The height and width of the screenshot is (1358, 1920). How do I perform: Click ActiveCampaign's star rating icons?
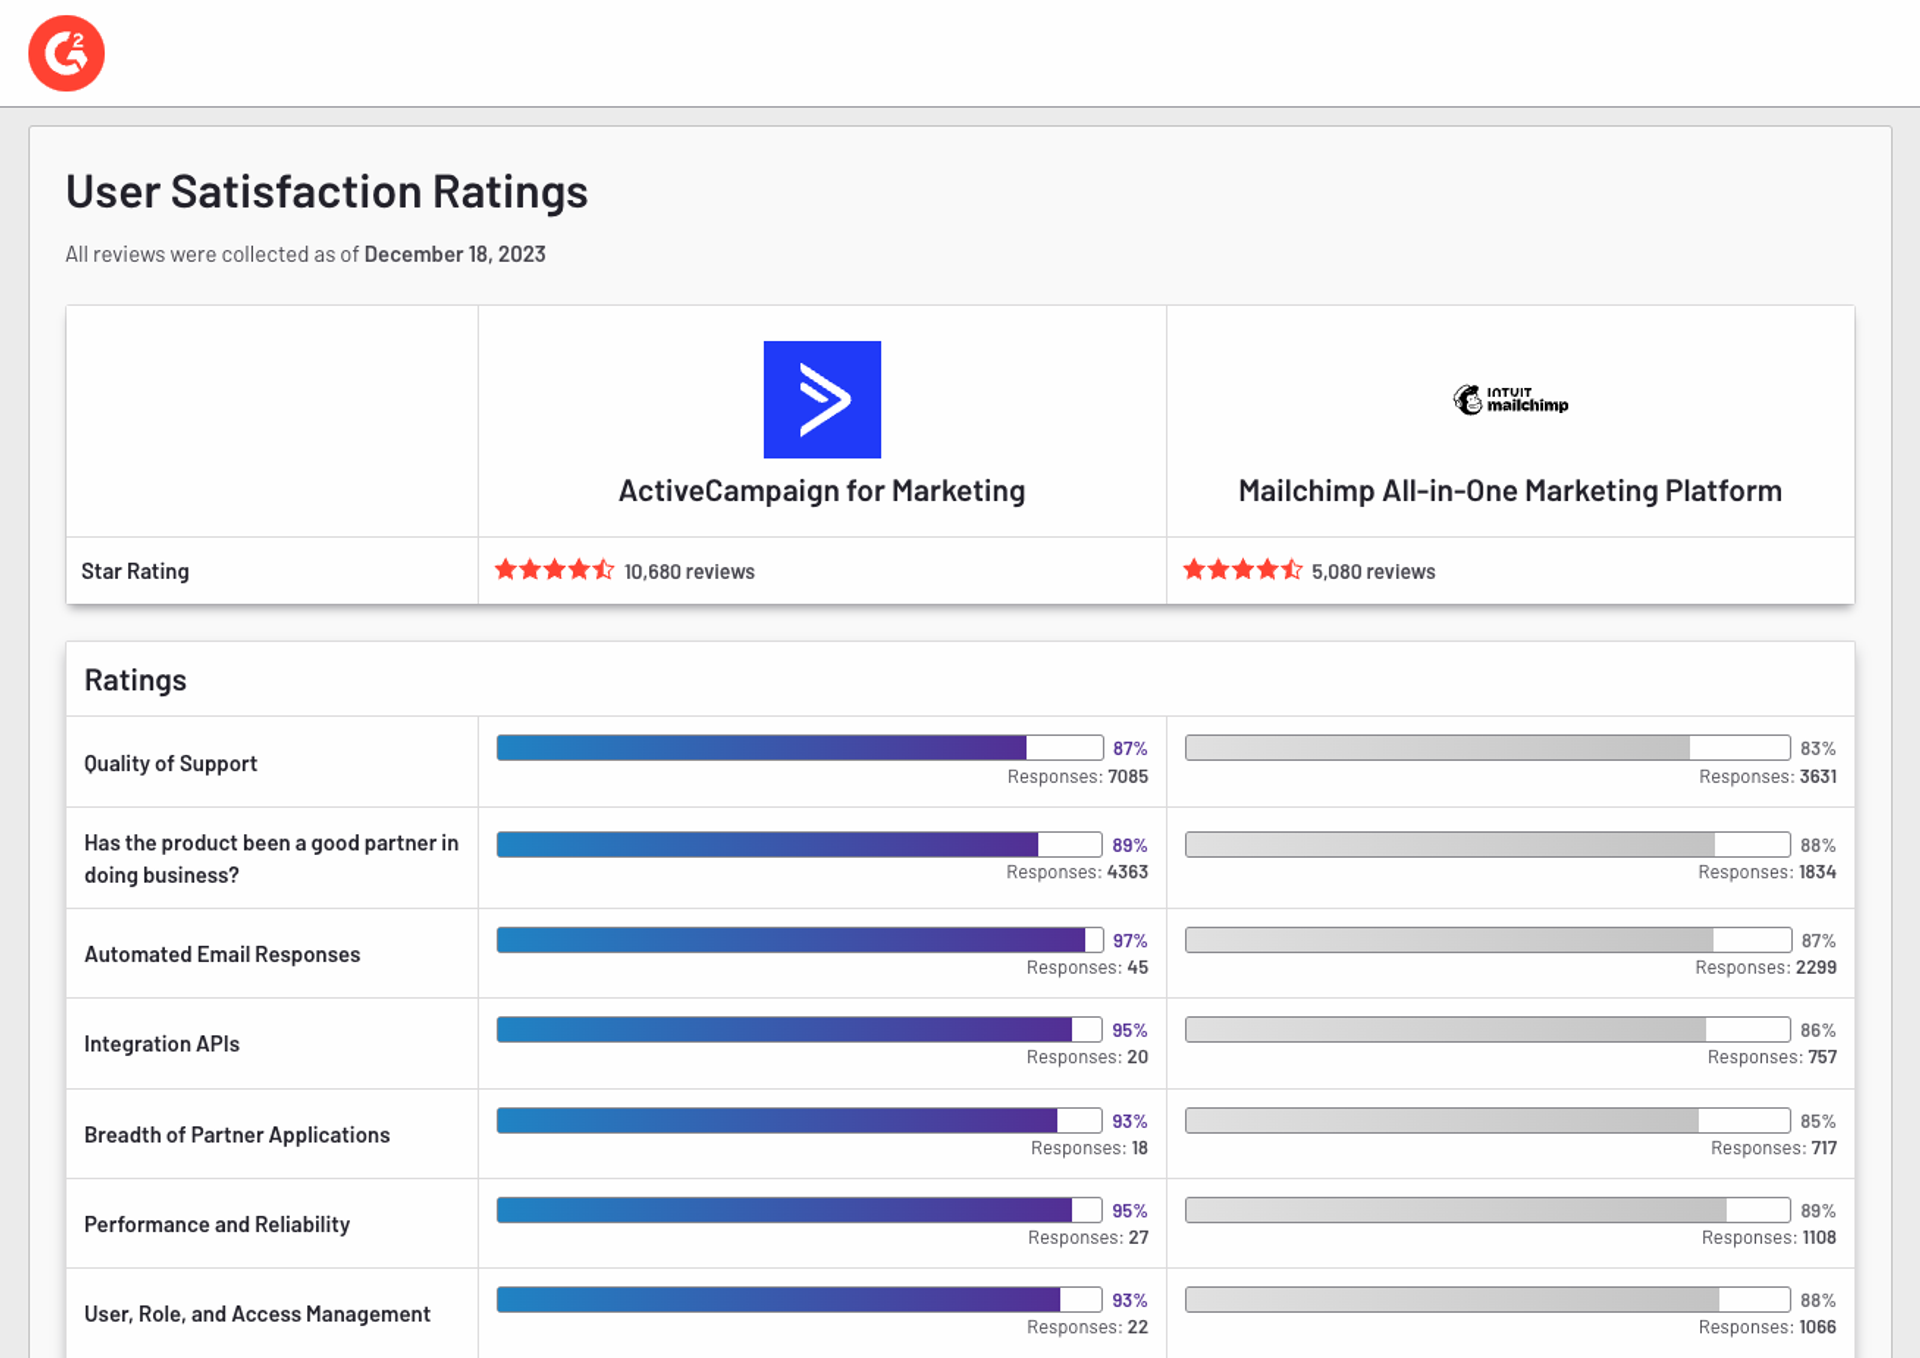(554, 570)
